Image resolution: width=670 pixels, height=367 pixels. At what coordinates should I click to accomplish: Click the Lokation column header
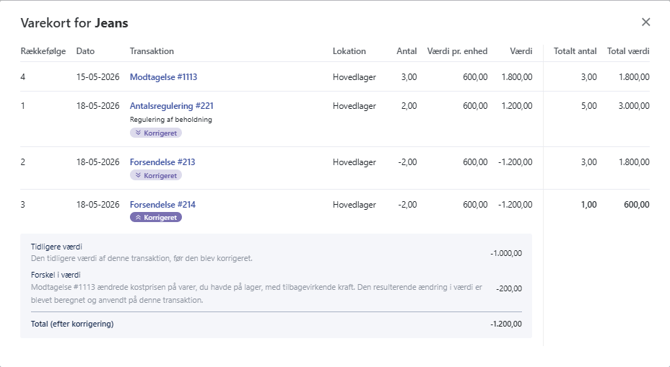coord(349,51)
